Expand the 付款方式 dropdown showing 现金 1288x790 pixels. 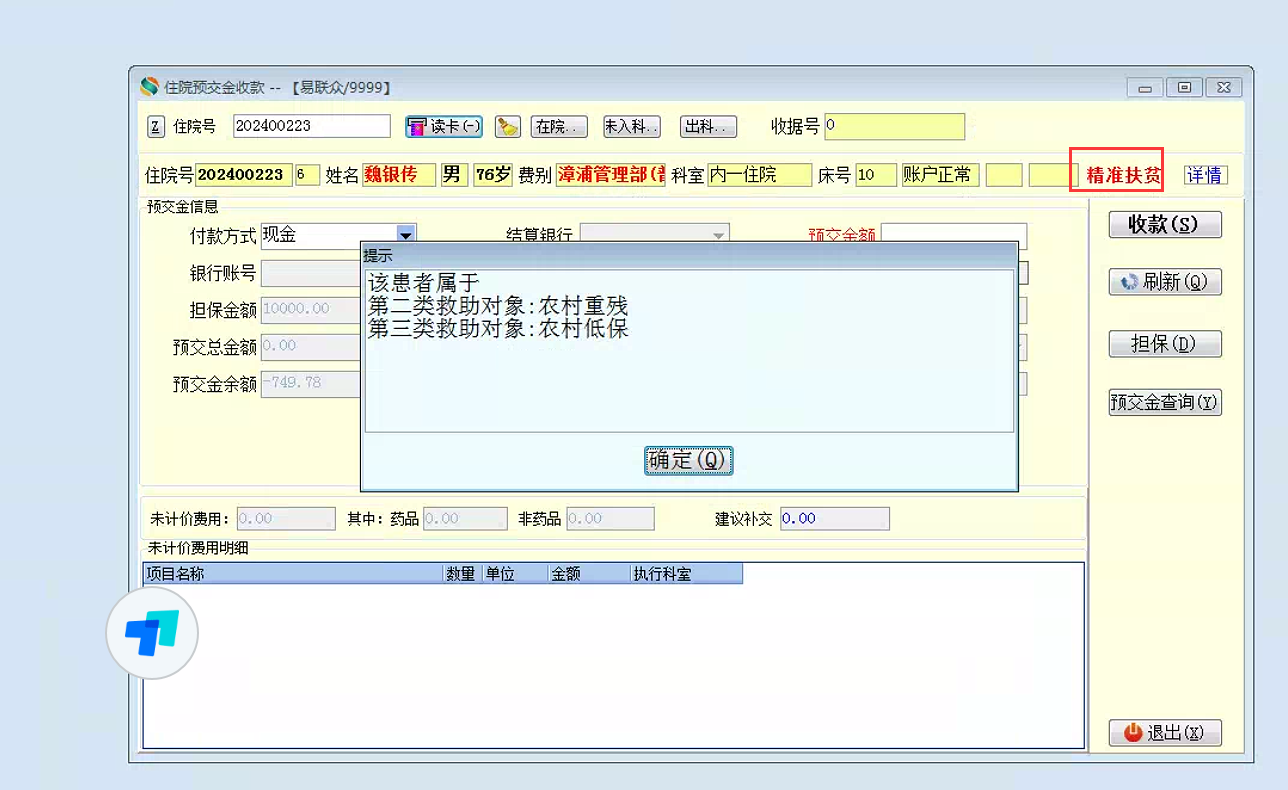[x=406, y=236]
